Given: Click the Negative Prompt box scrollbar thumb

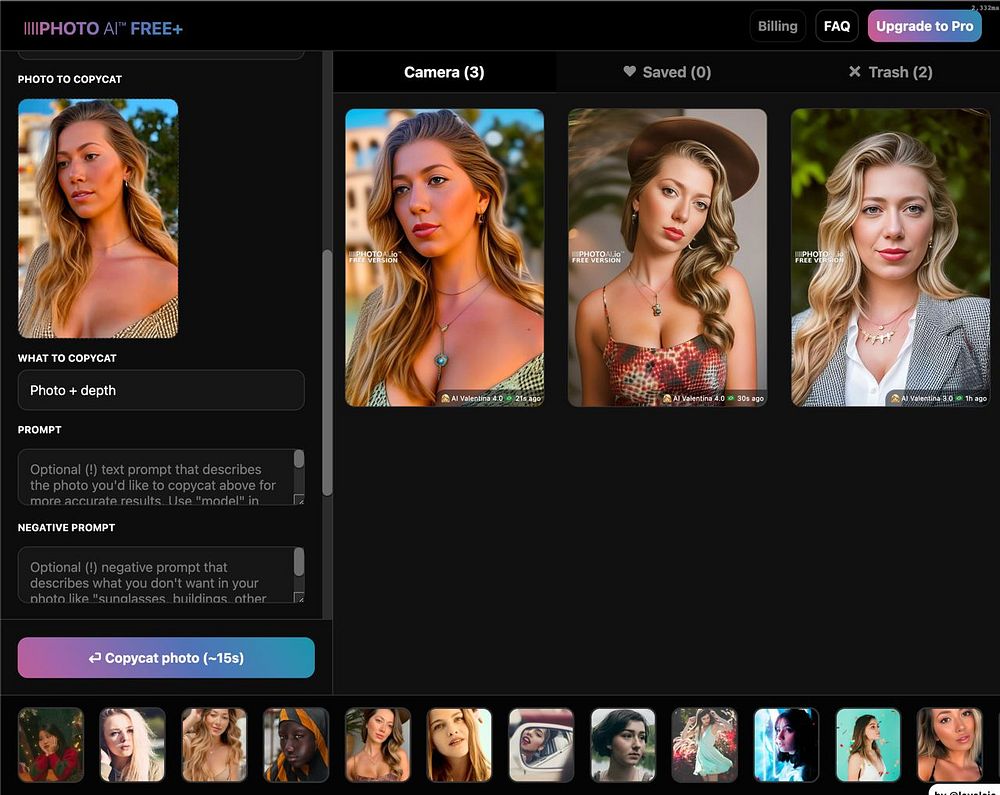Looking at the screenshot, I should point(298,562).
